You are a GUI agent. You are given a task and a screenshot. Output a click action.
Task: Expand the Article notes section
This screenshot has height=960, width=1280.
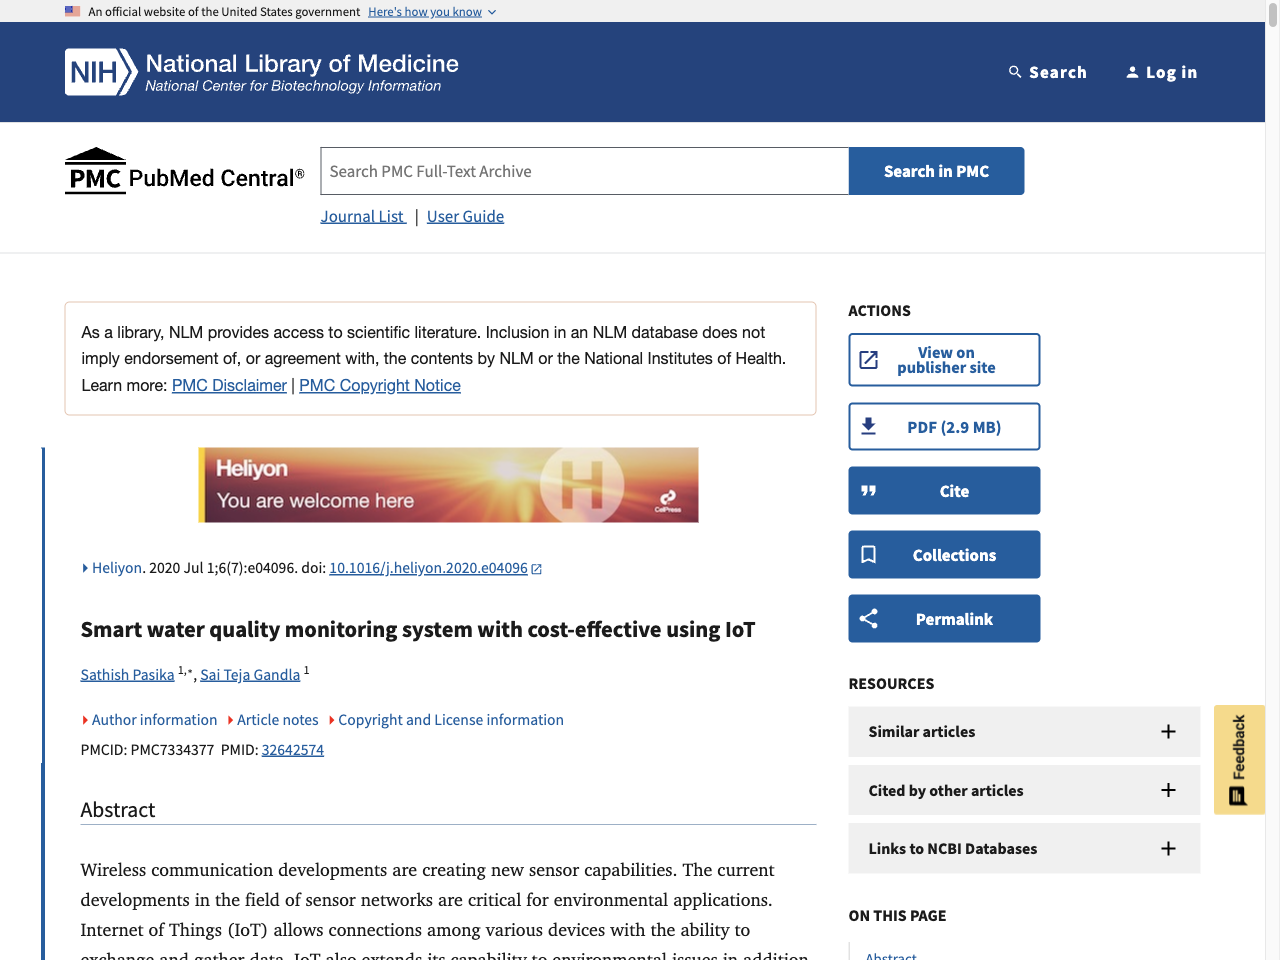277,719
